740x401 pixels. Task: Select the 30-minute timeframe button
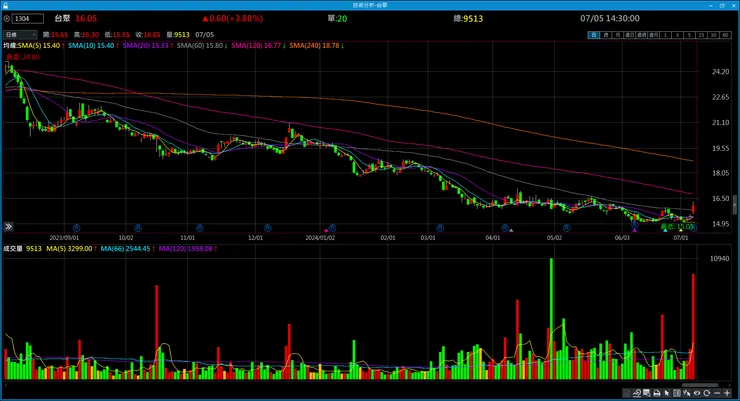(x=713, y=35)
